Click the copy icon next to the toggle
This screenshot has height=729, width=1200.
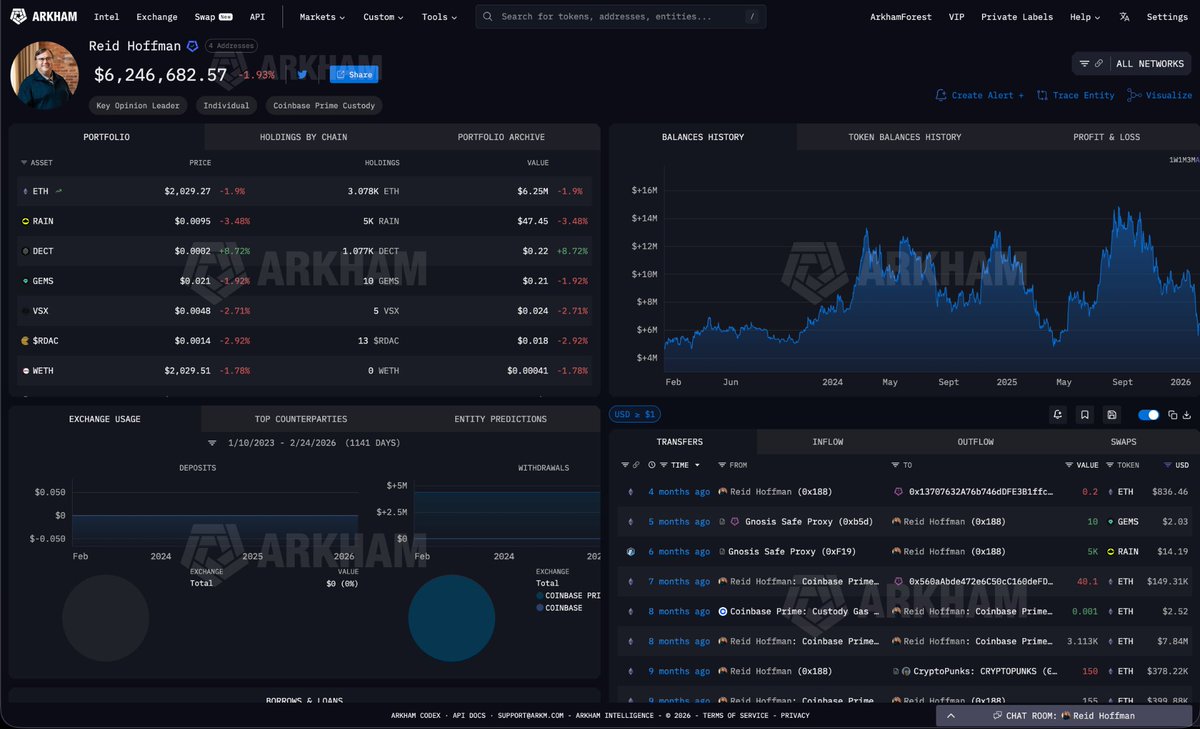1173,414
